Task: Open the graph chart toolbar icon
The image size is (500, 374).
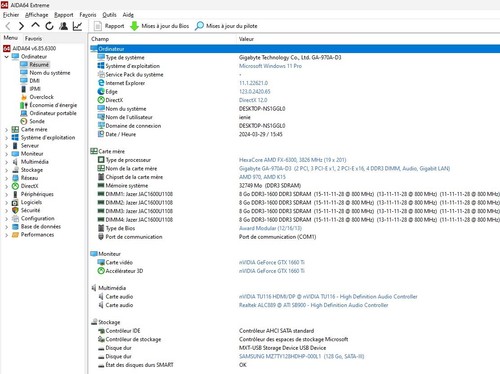Action: [x=77, y=26]
